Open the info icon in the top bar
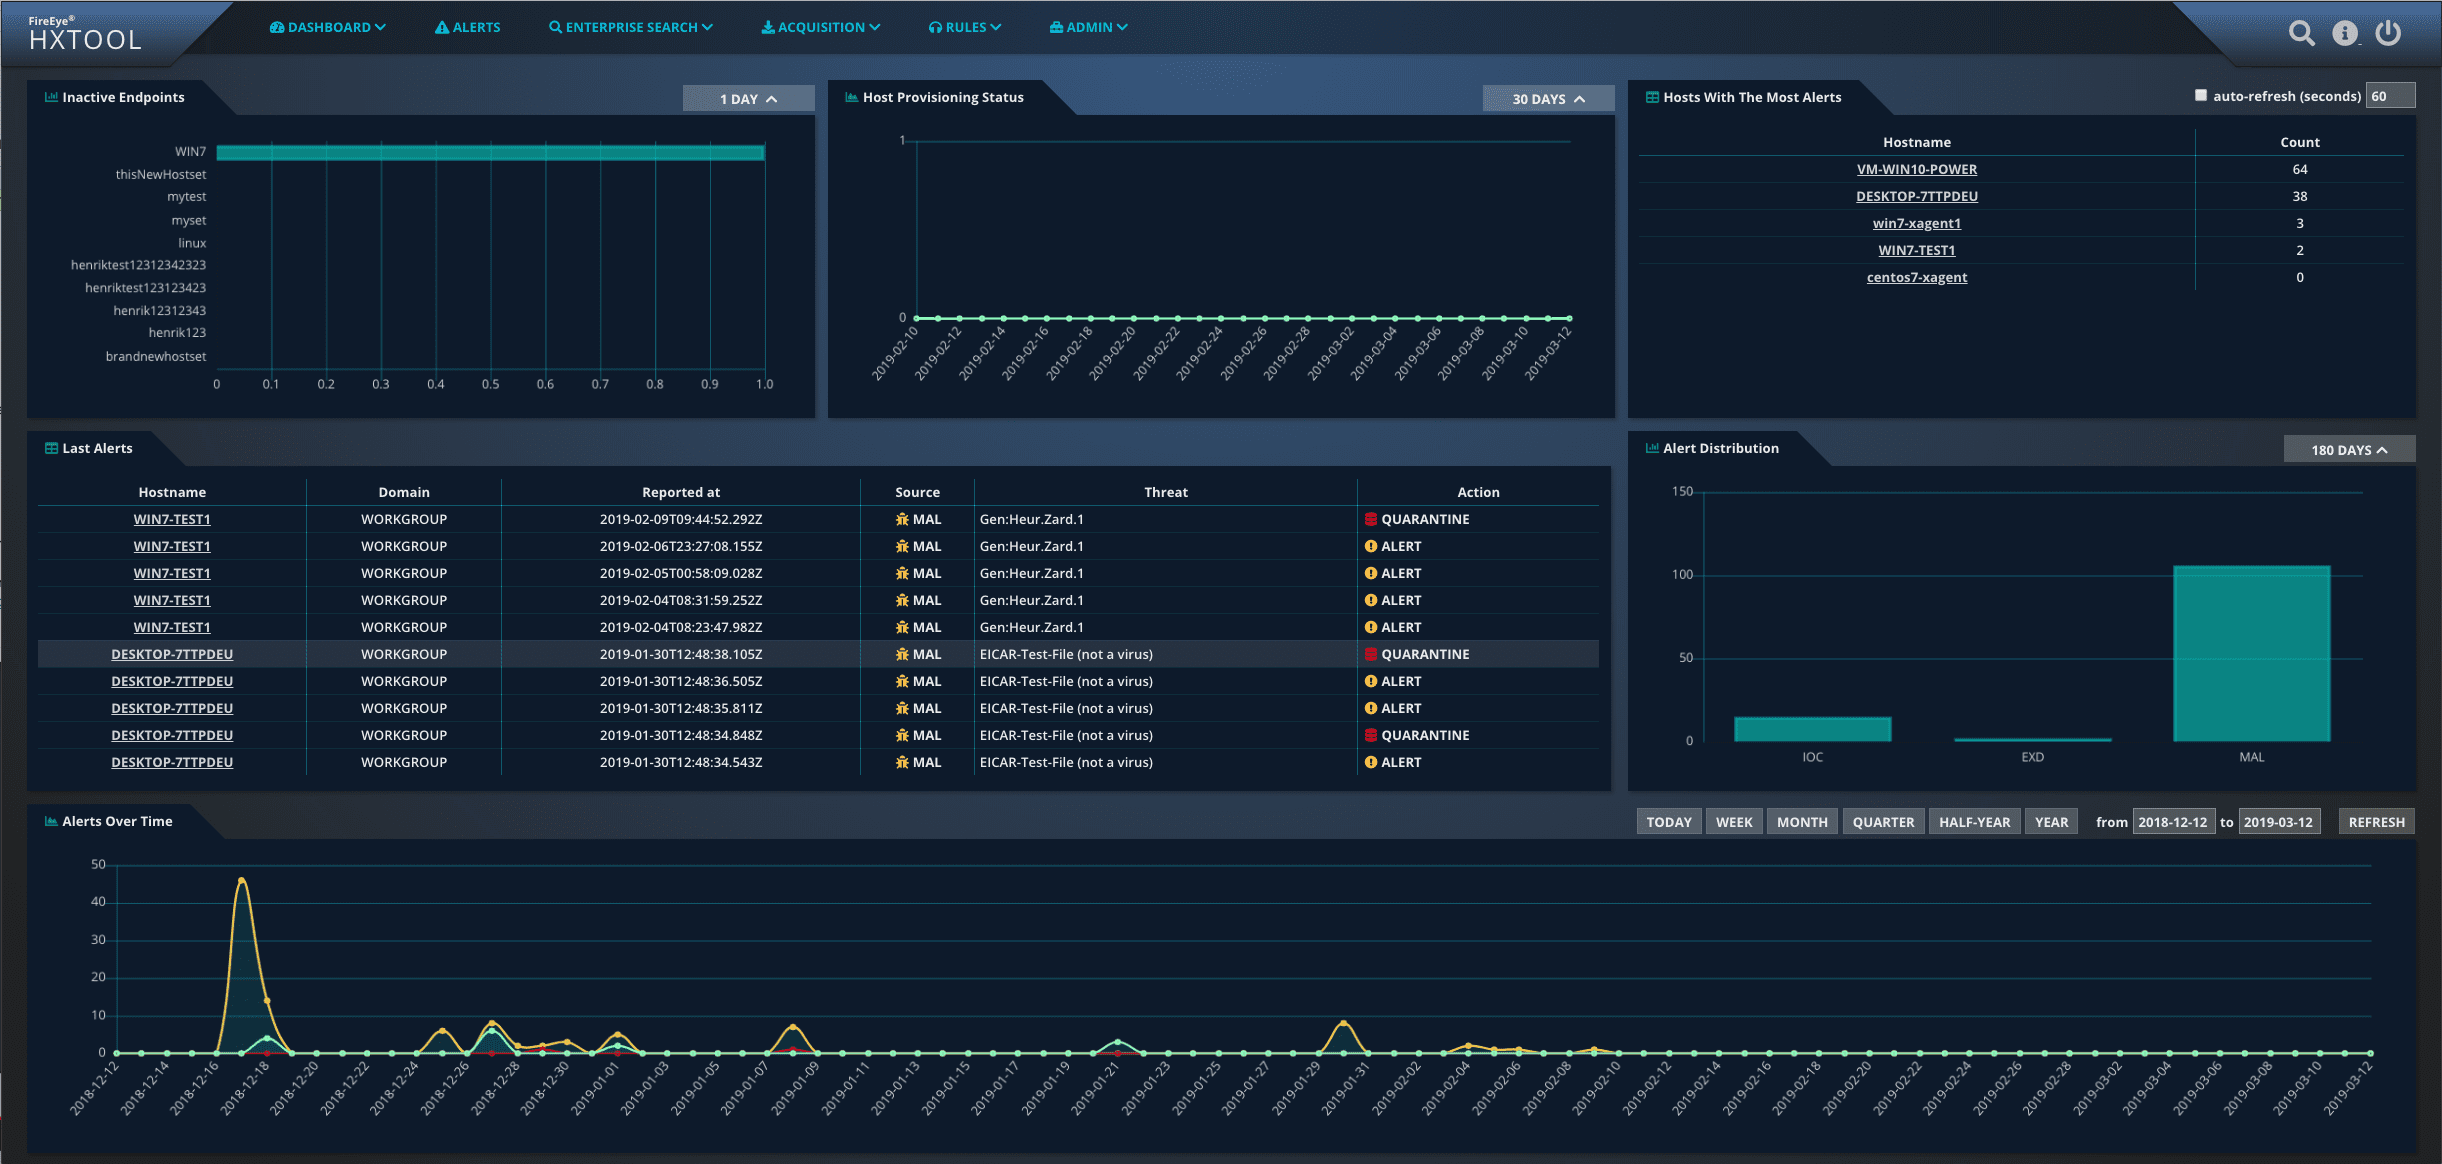 pyautogui.click(x=2346, y=32)
